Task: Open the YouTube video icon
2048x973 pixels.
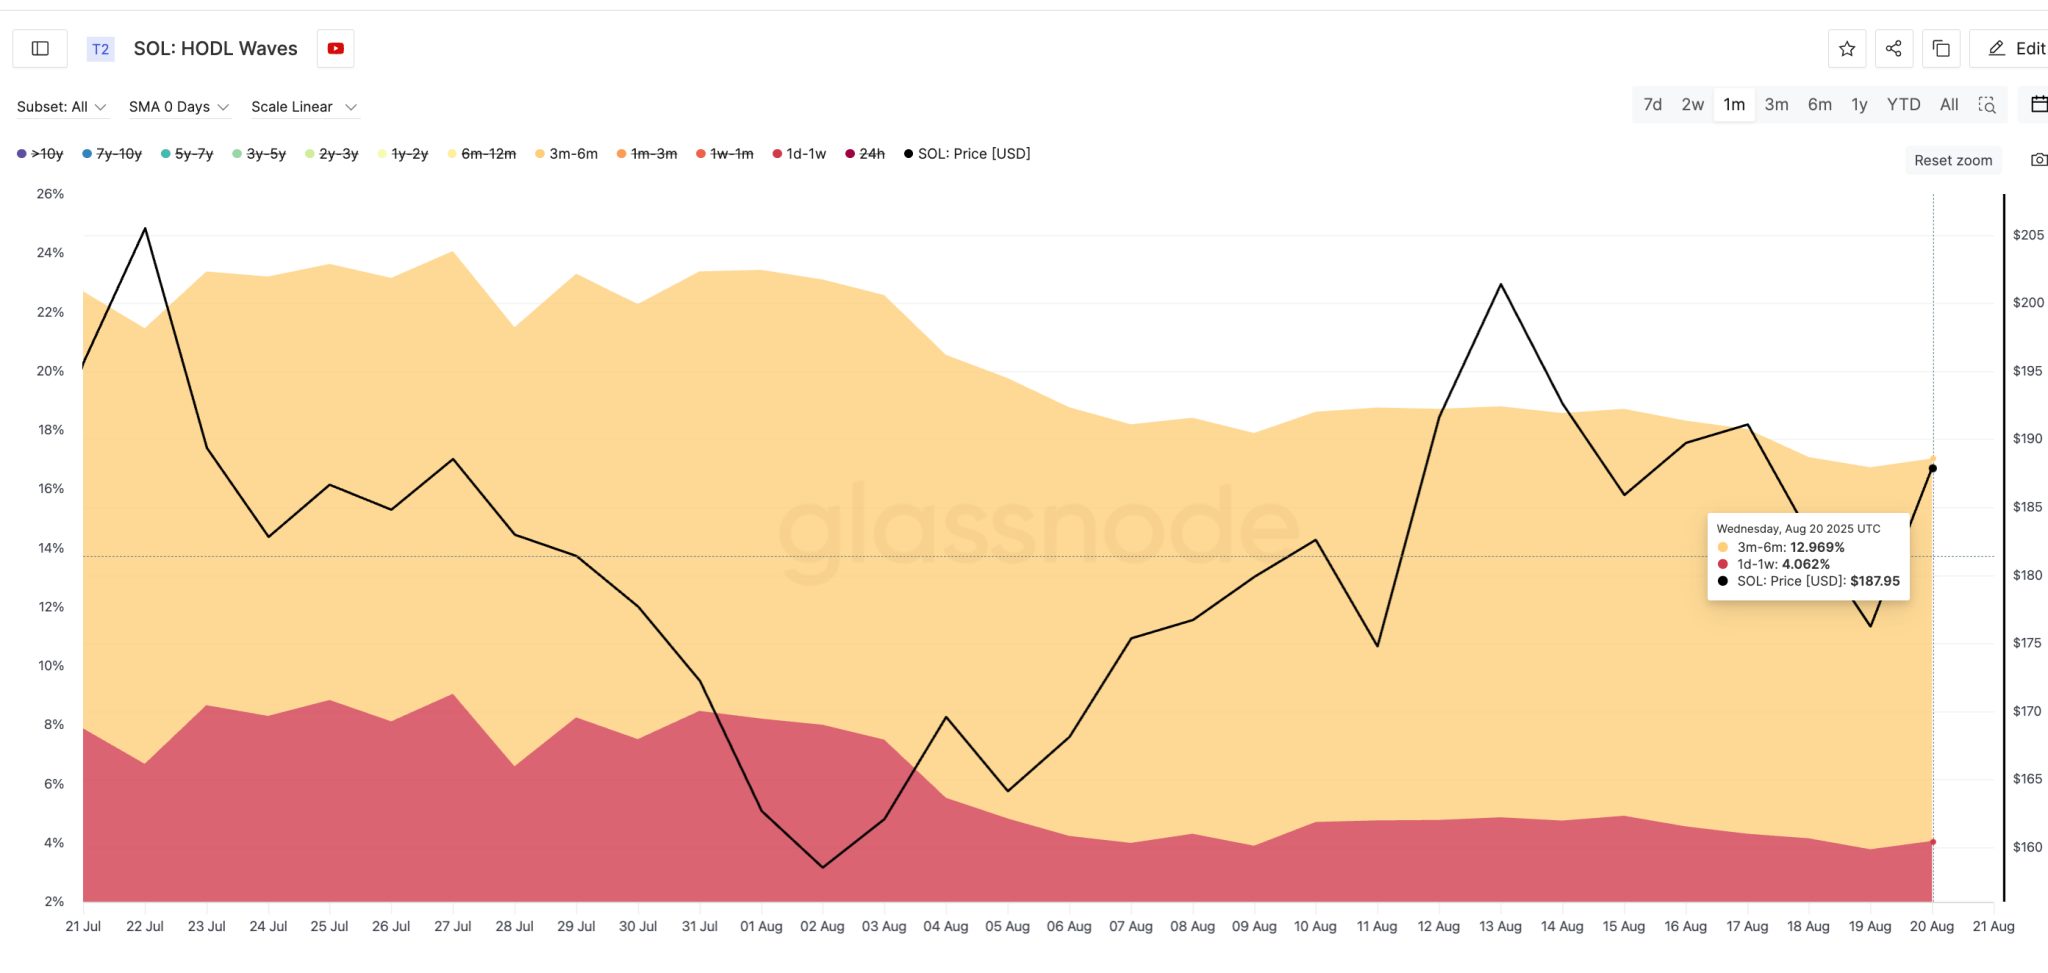Action: click(x=336, y=48)
